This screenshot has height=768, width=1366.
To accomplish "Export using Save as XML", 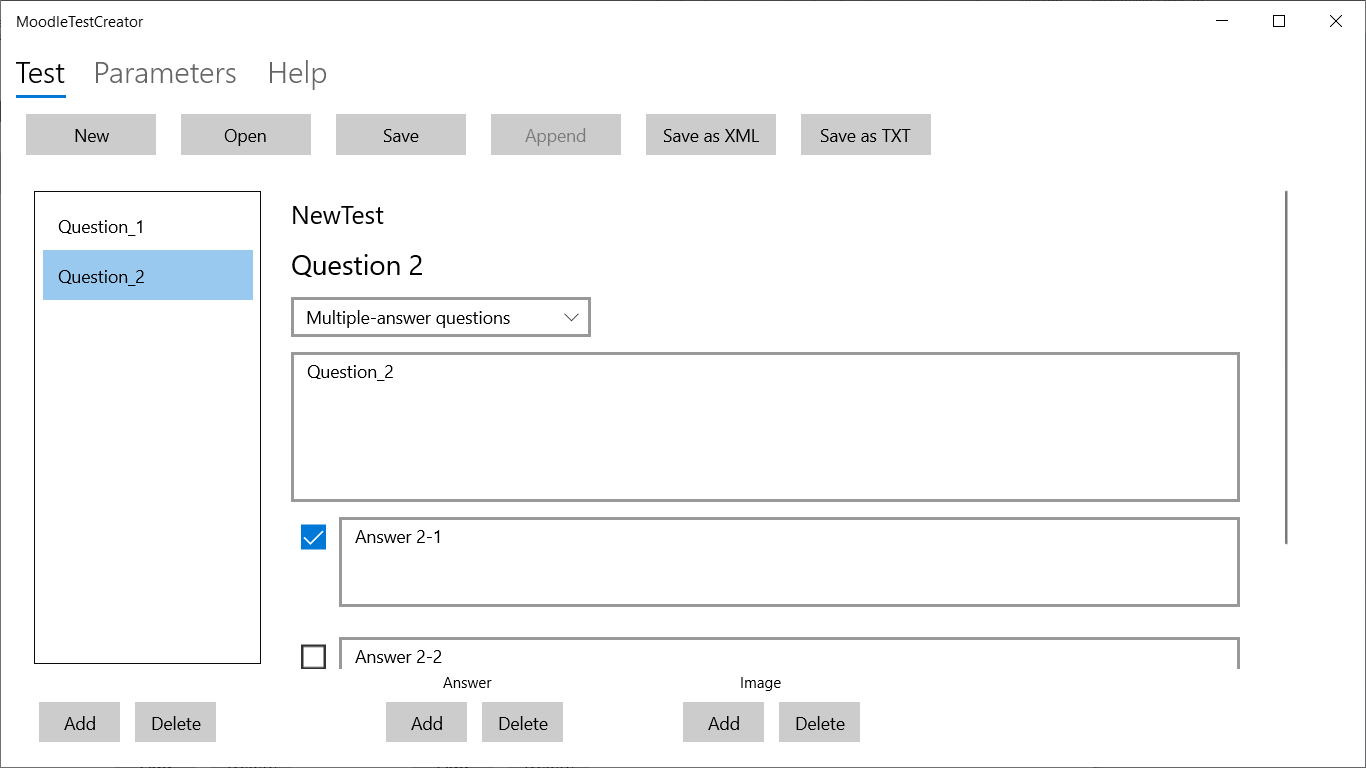I will 711,136.
